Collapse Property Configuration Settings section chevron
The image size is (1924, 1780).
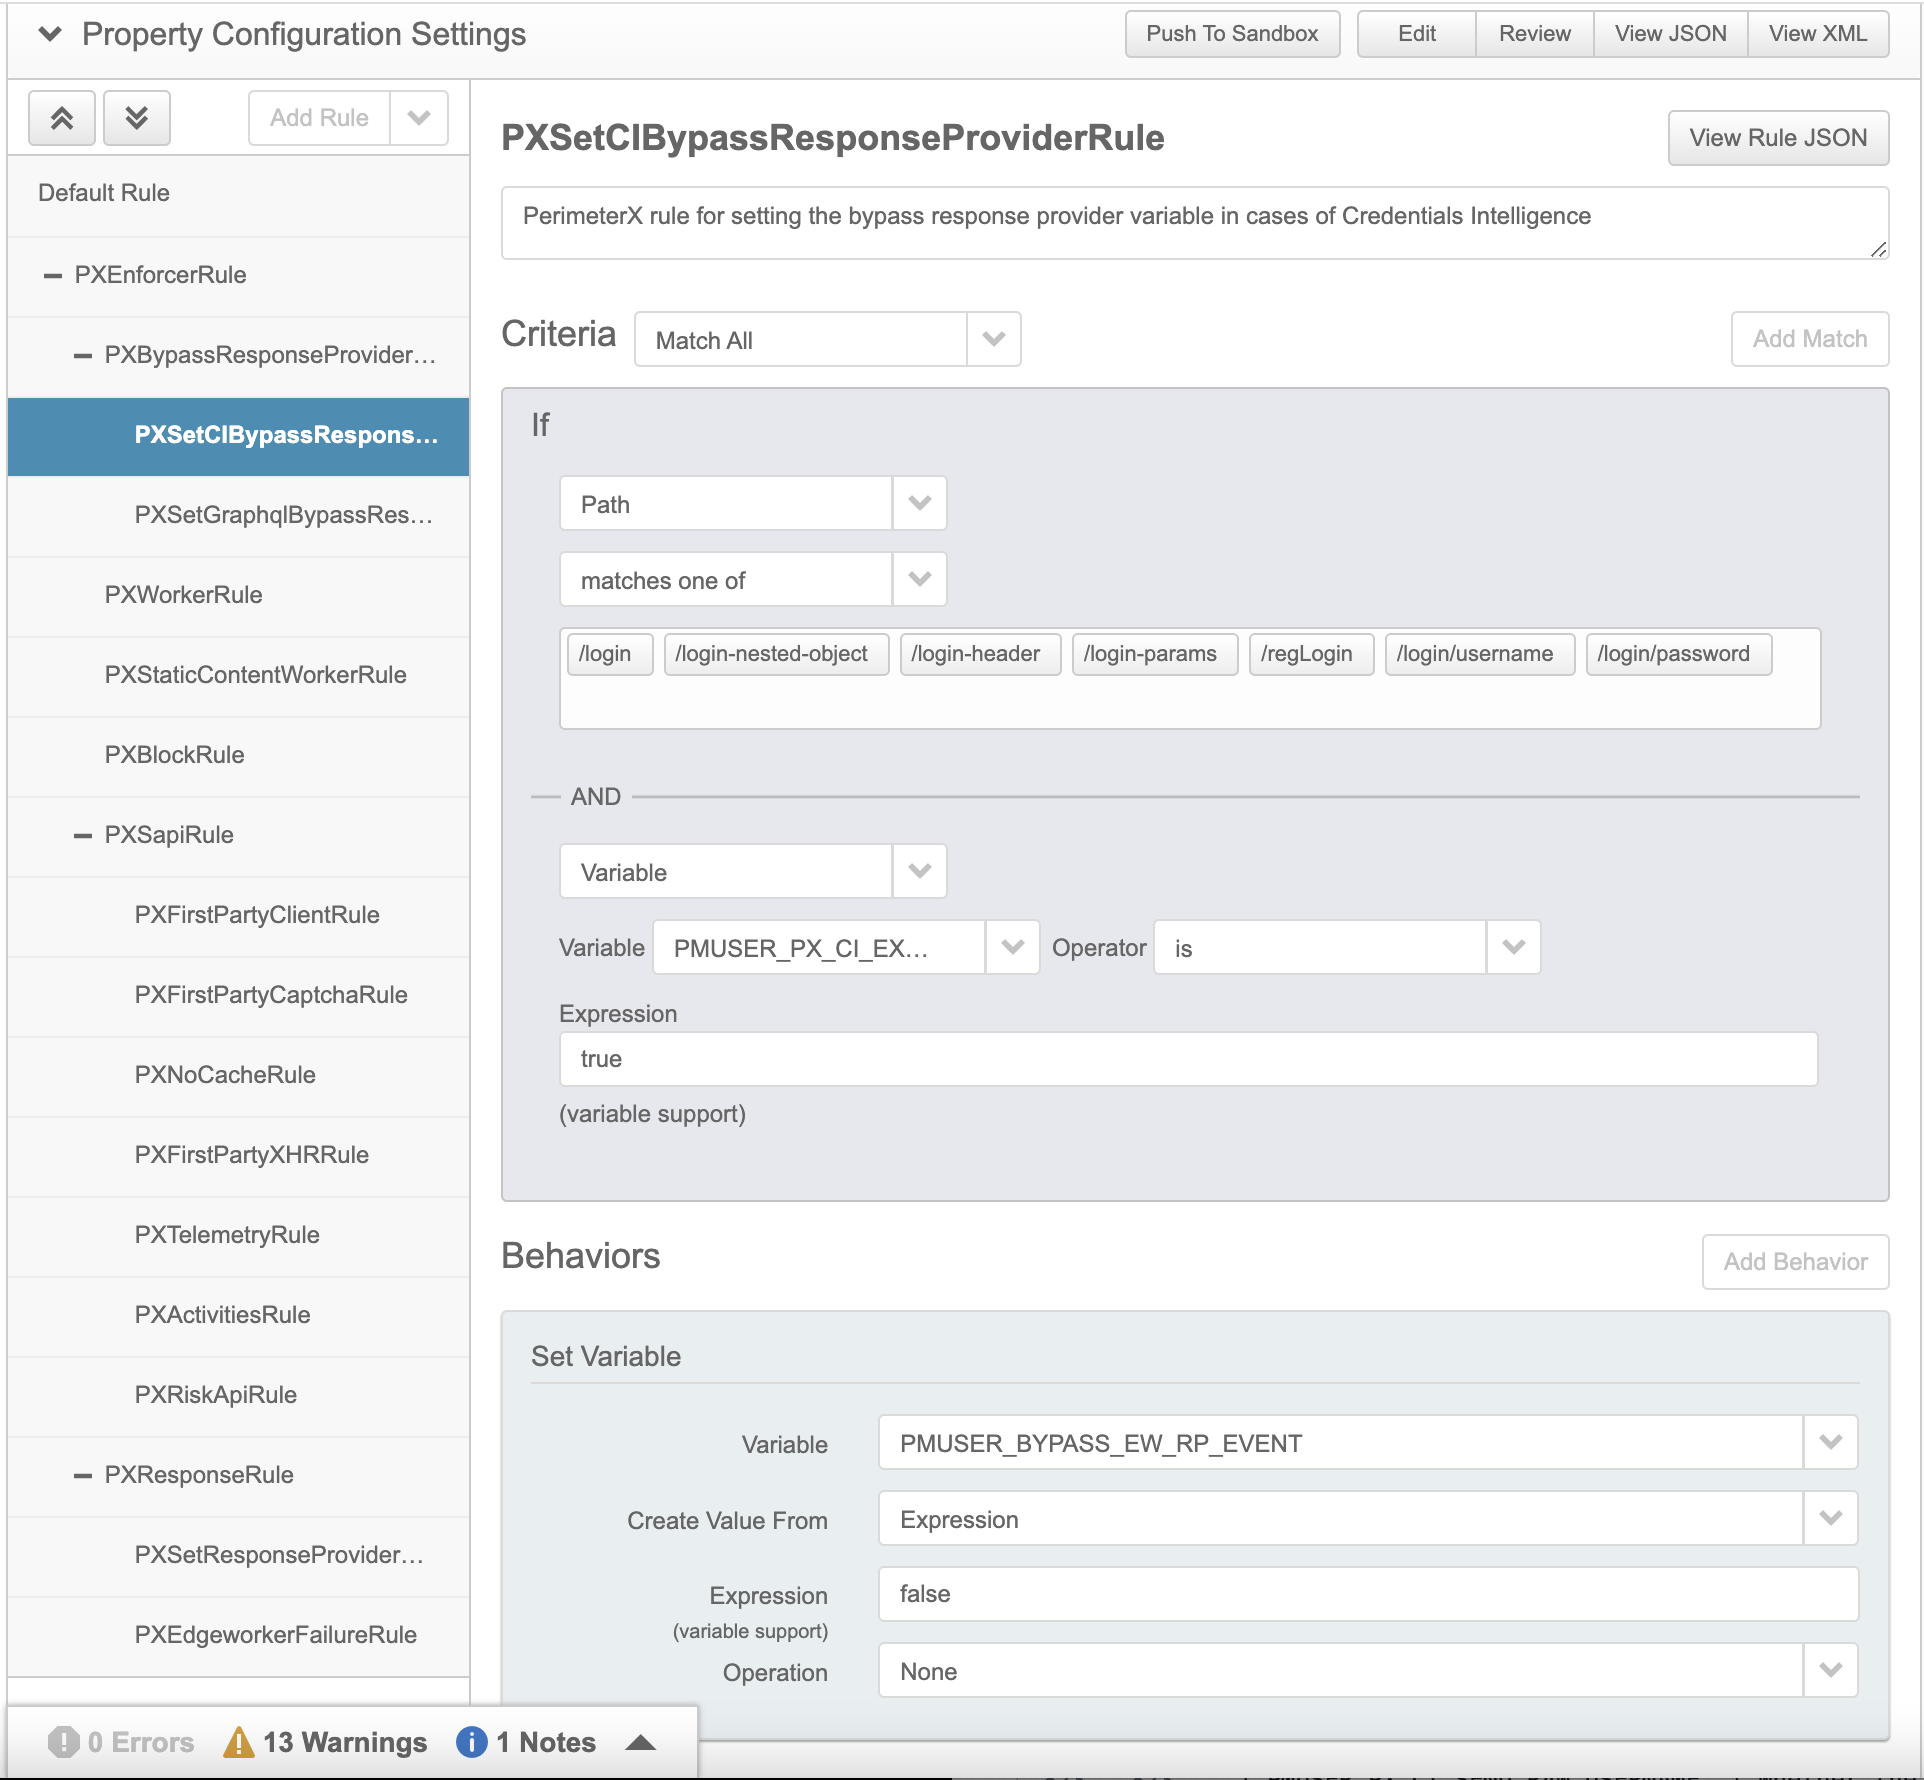click(50, 34)
